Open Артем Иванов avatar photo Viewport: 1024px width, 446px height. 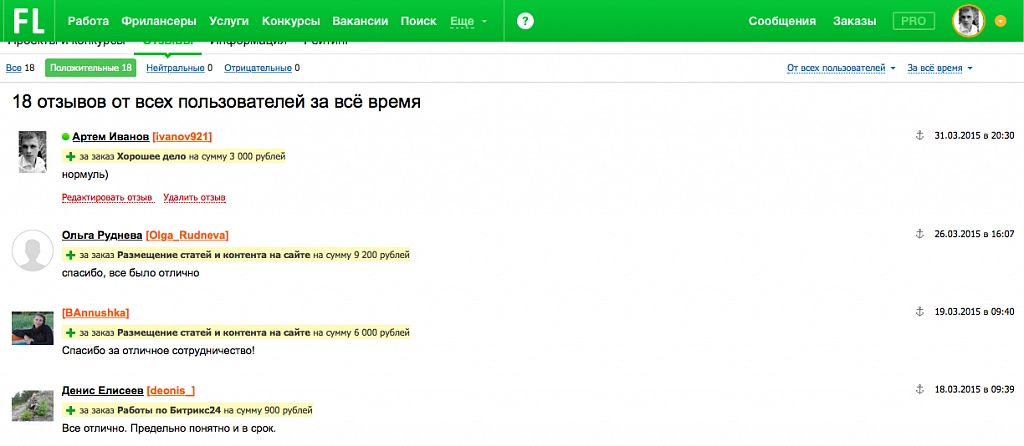32,151
